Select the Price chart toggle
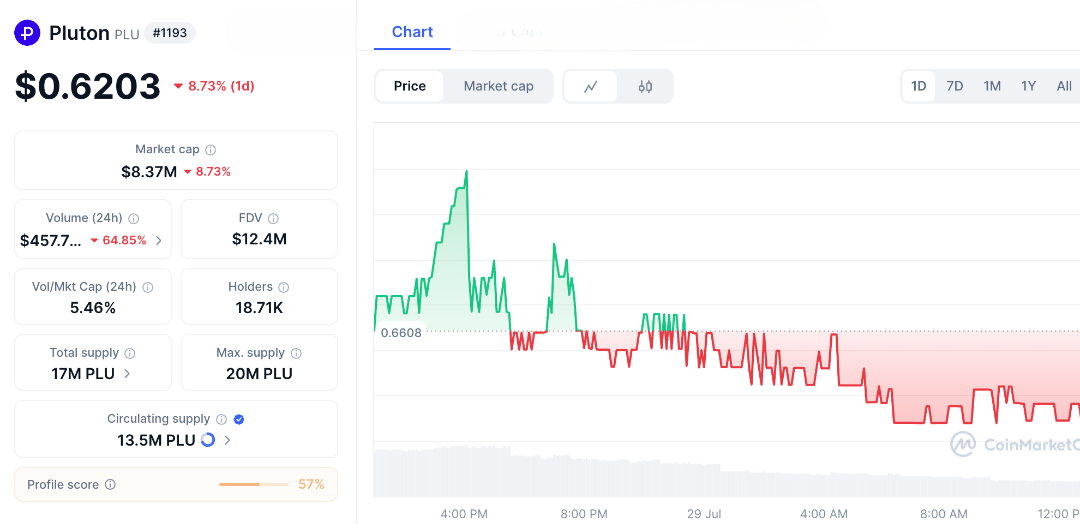 coord(410,86)
